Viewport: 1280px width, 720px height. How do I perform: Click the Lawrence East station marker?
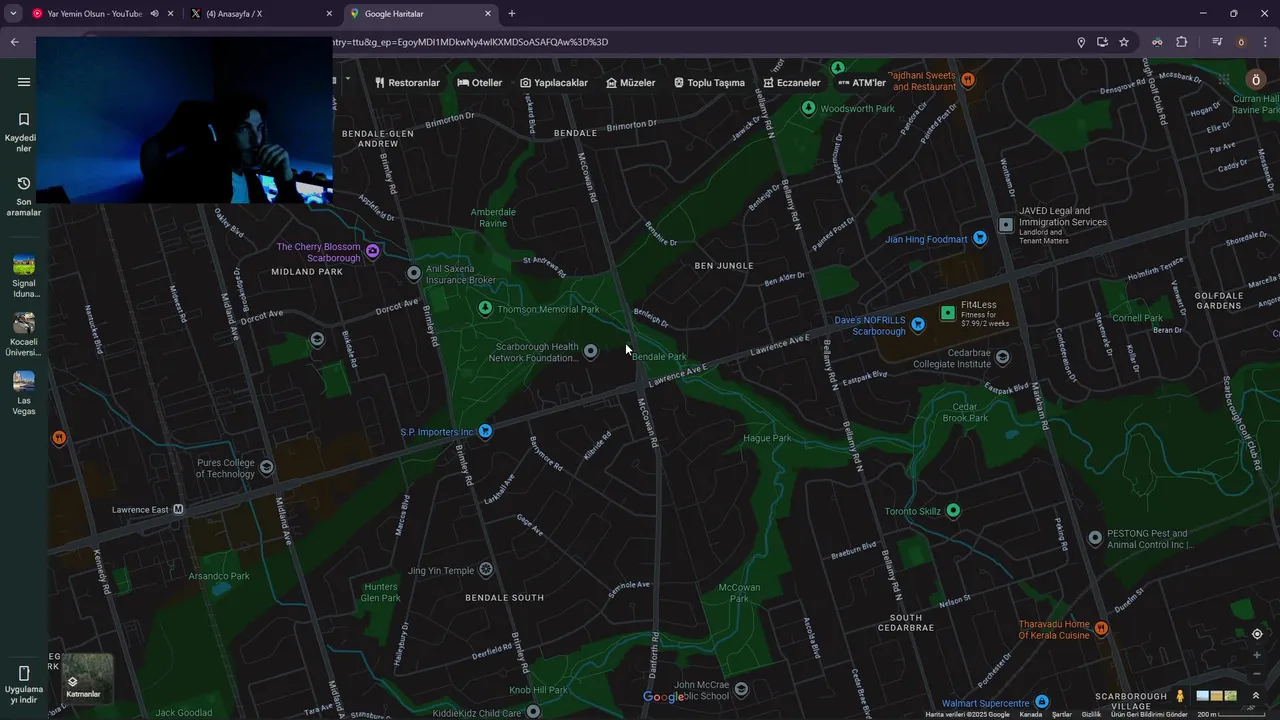178,509
